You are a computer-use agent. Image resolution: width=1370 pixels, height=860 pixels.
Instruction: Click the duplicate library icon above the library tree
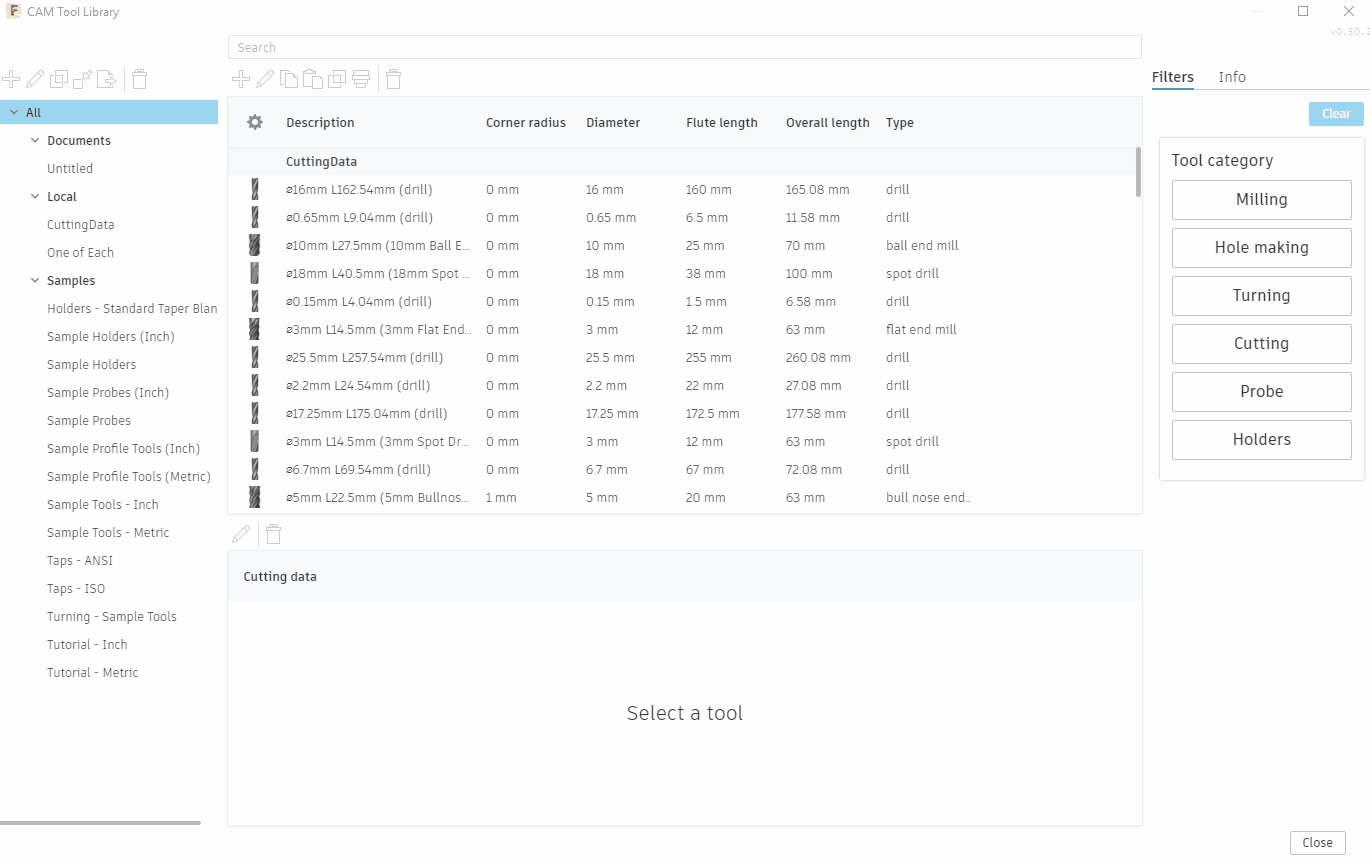click(59, 79)
